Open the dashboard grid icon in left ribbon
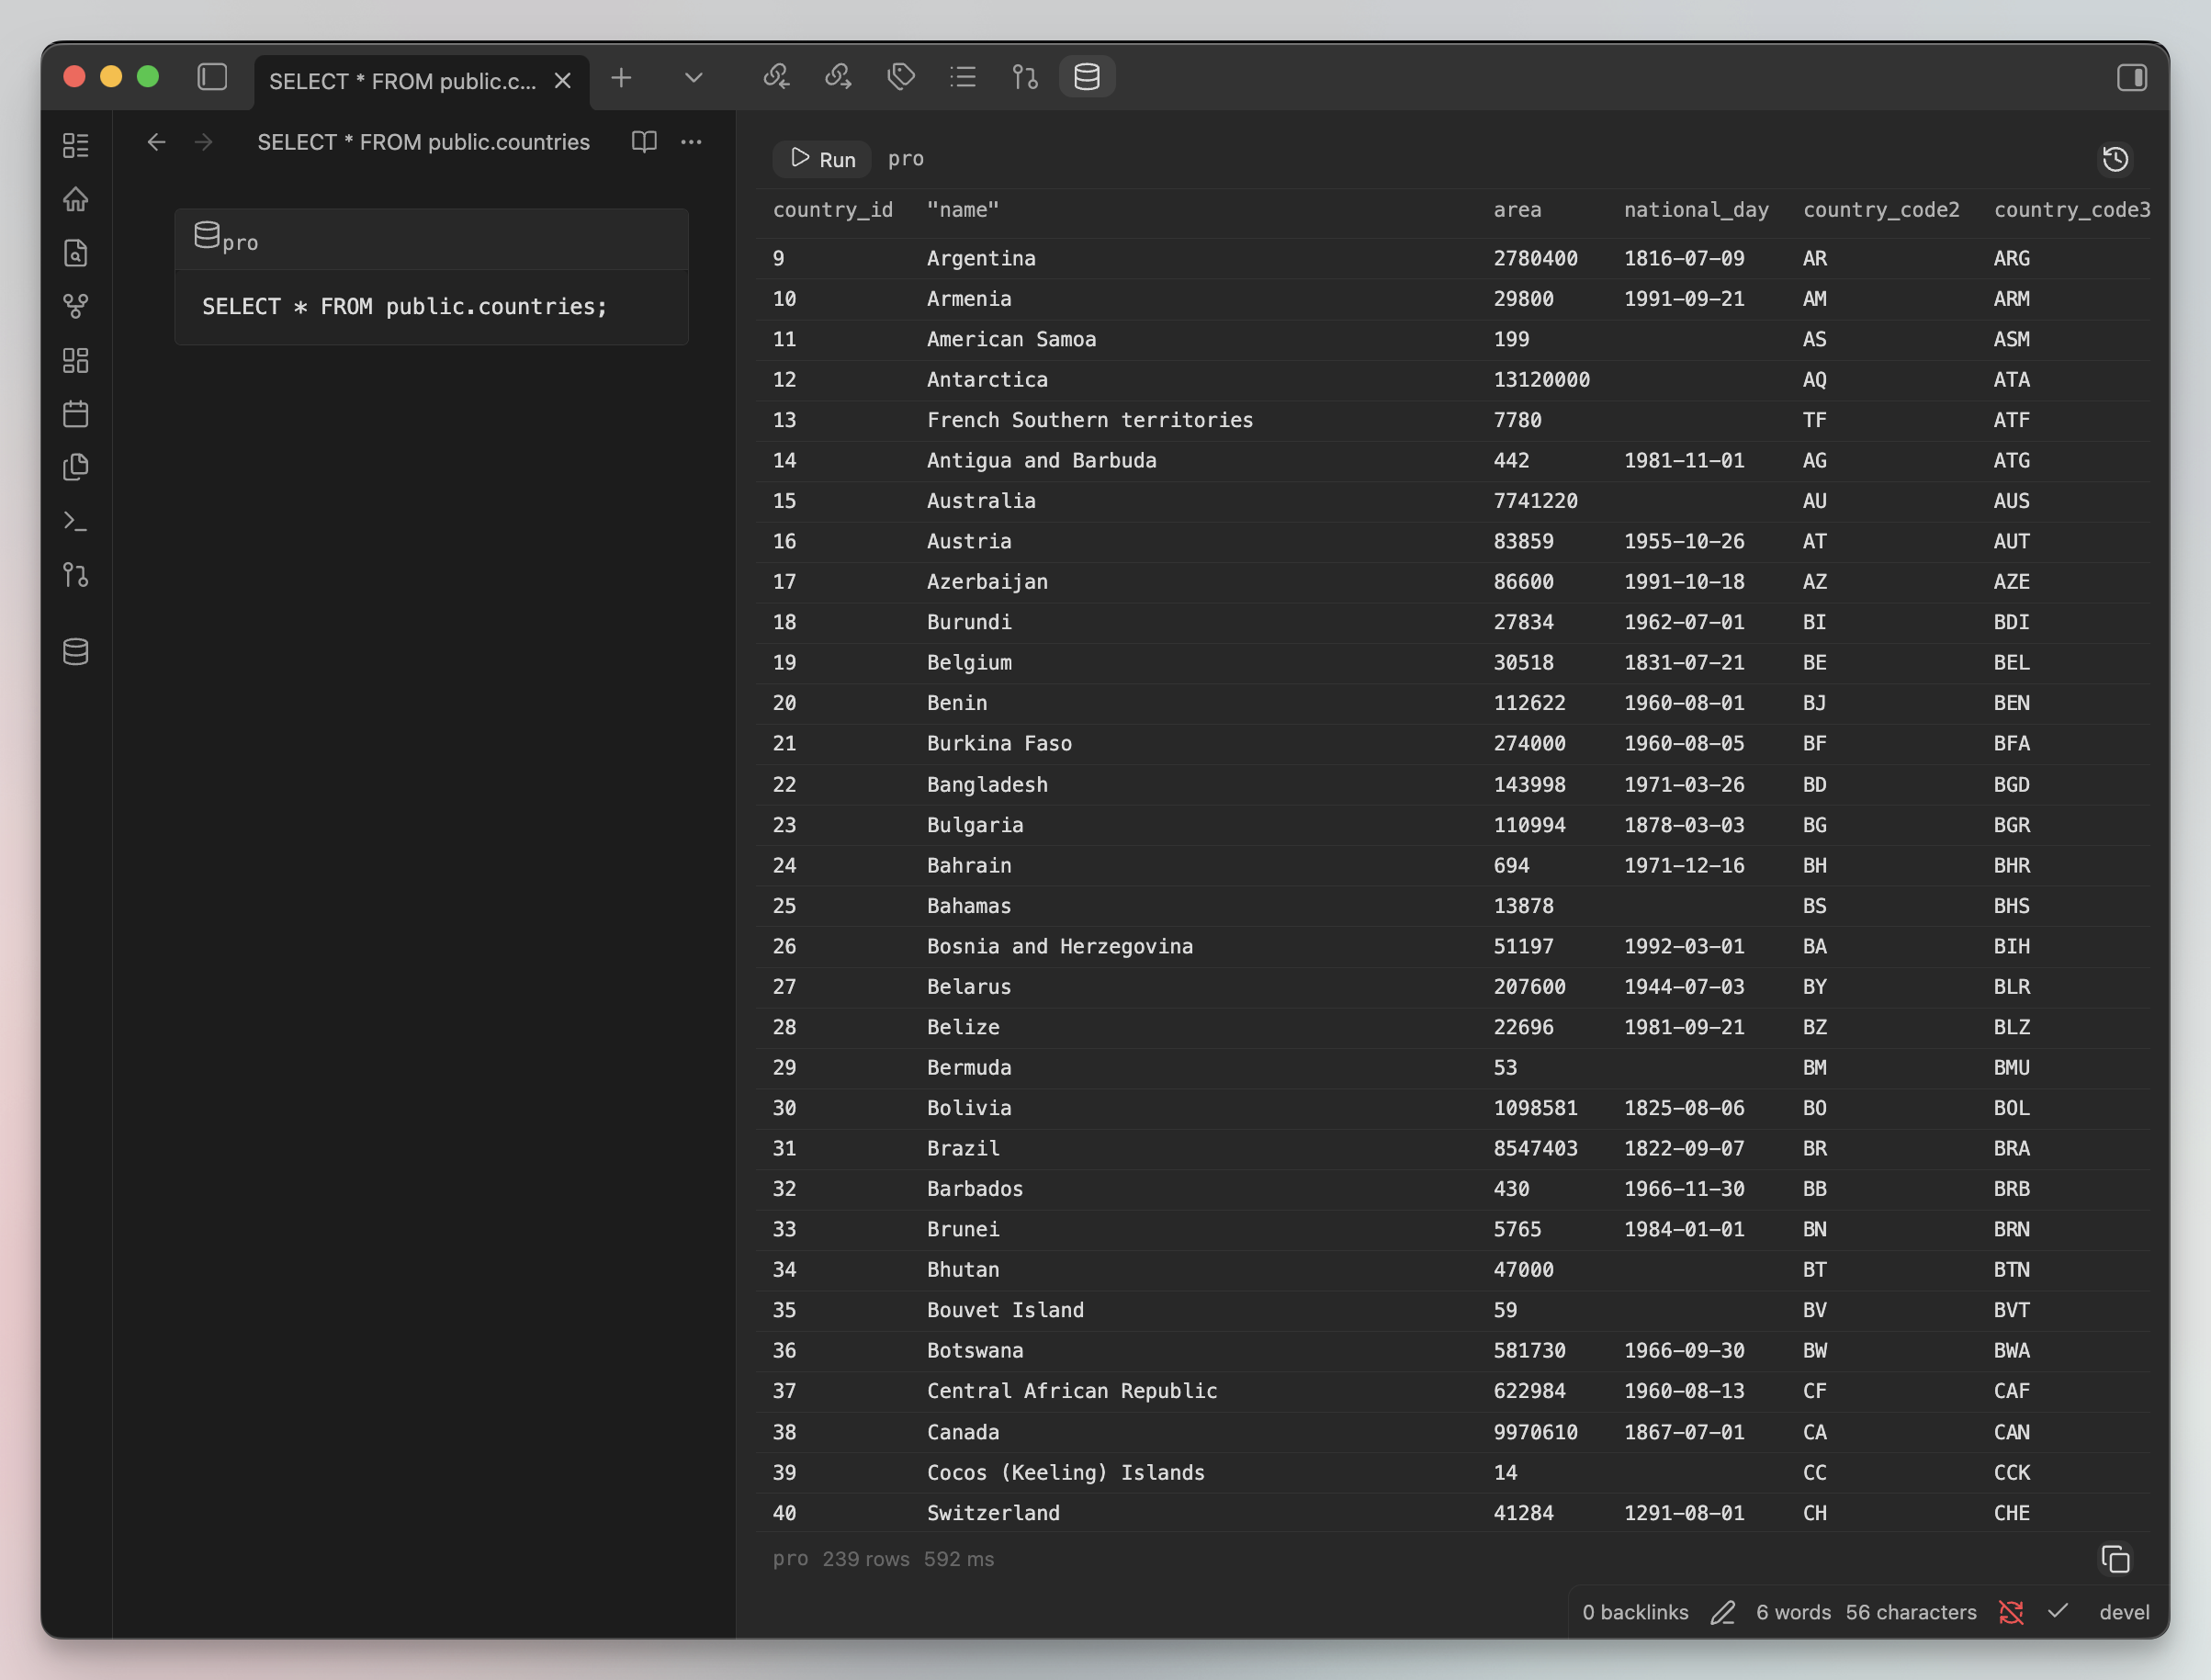2211x1680 pixels. [x=76, y=145]
